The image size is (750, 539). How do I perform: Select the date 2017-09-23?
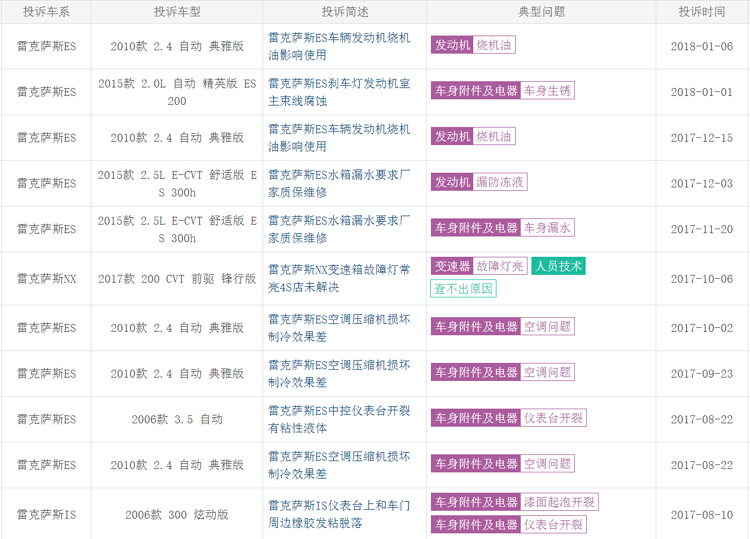click(x=702, y=374)
